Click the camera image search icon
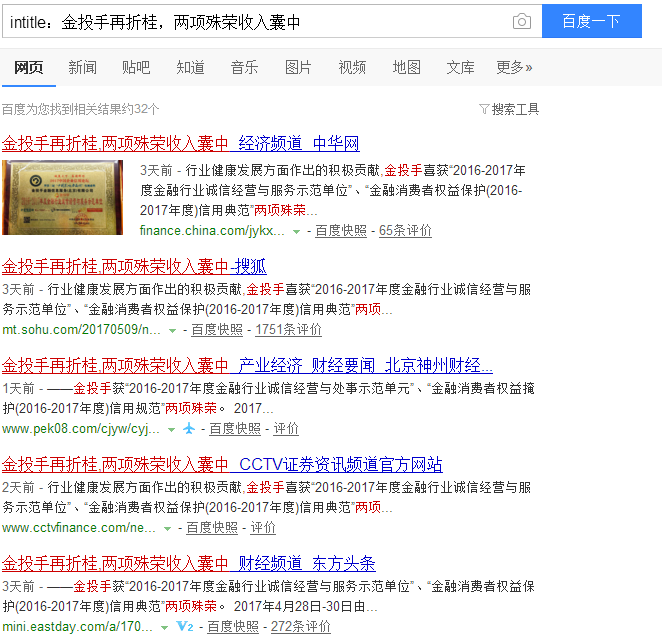662x644 pixels. pos(522,21)
